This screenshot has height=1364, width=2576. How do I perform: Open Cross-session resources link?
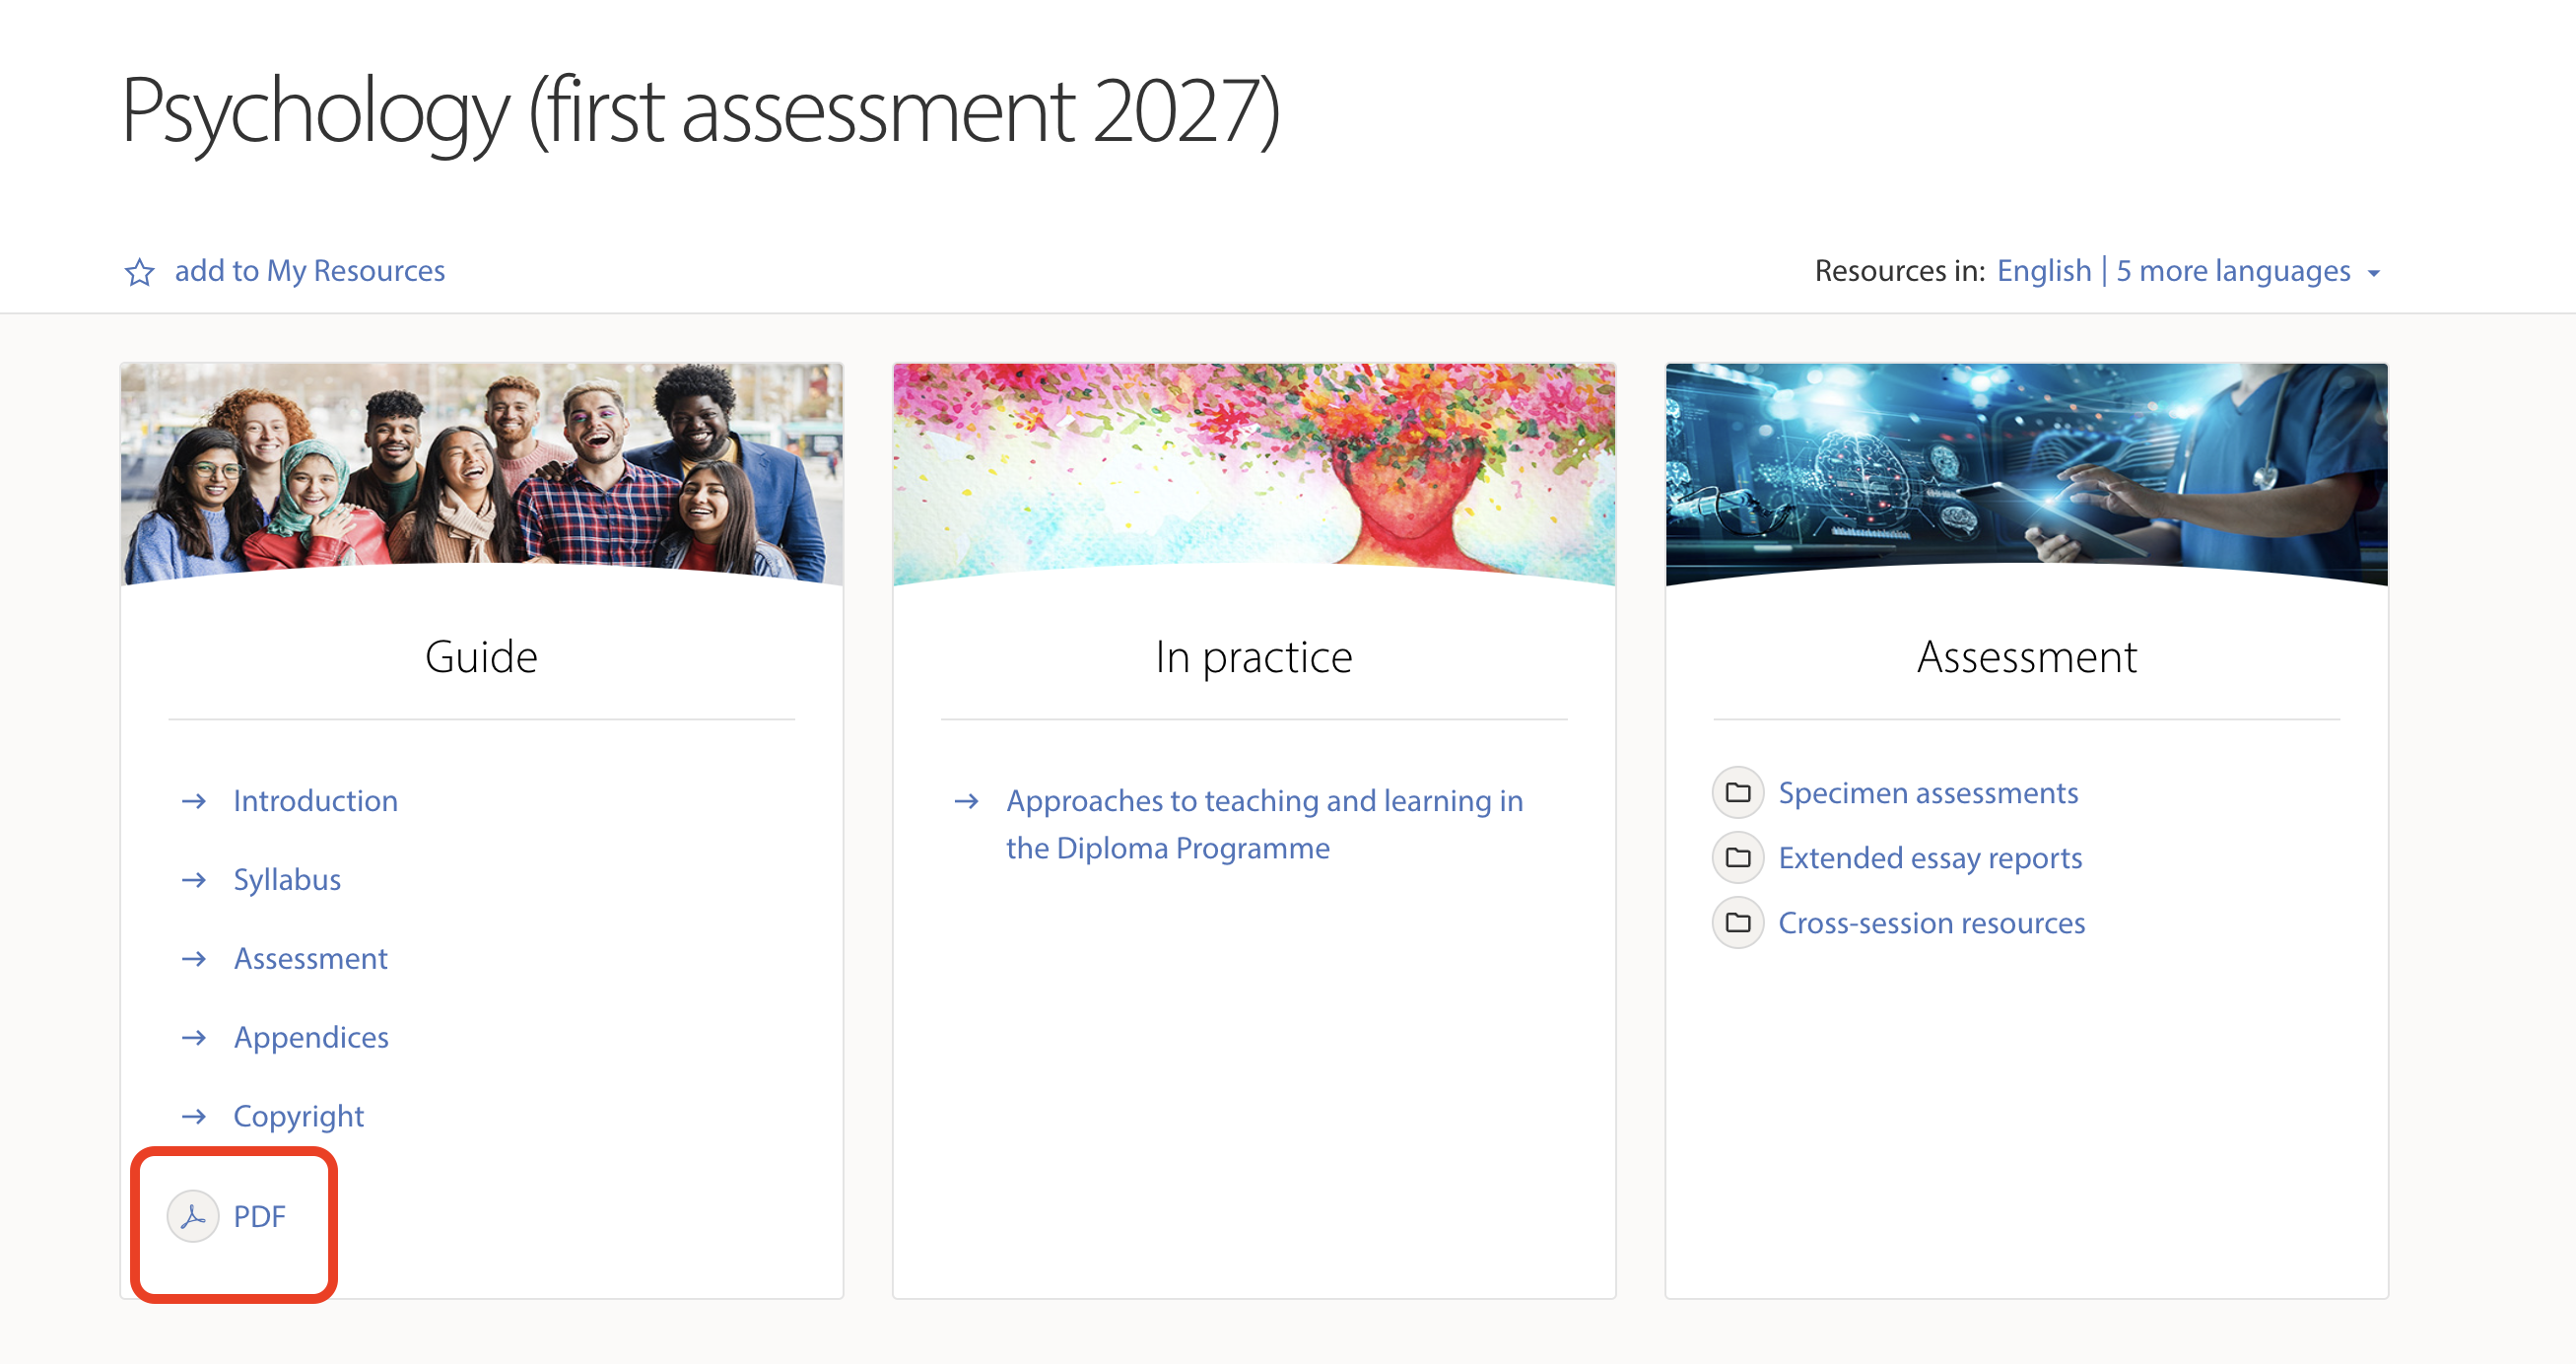tap(1931, 922)
